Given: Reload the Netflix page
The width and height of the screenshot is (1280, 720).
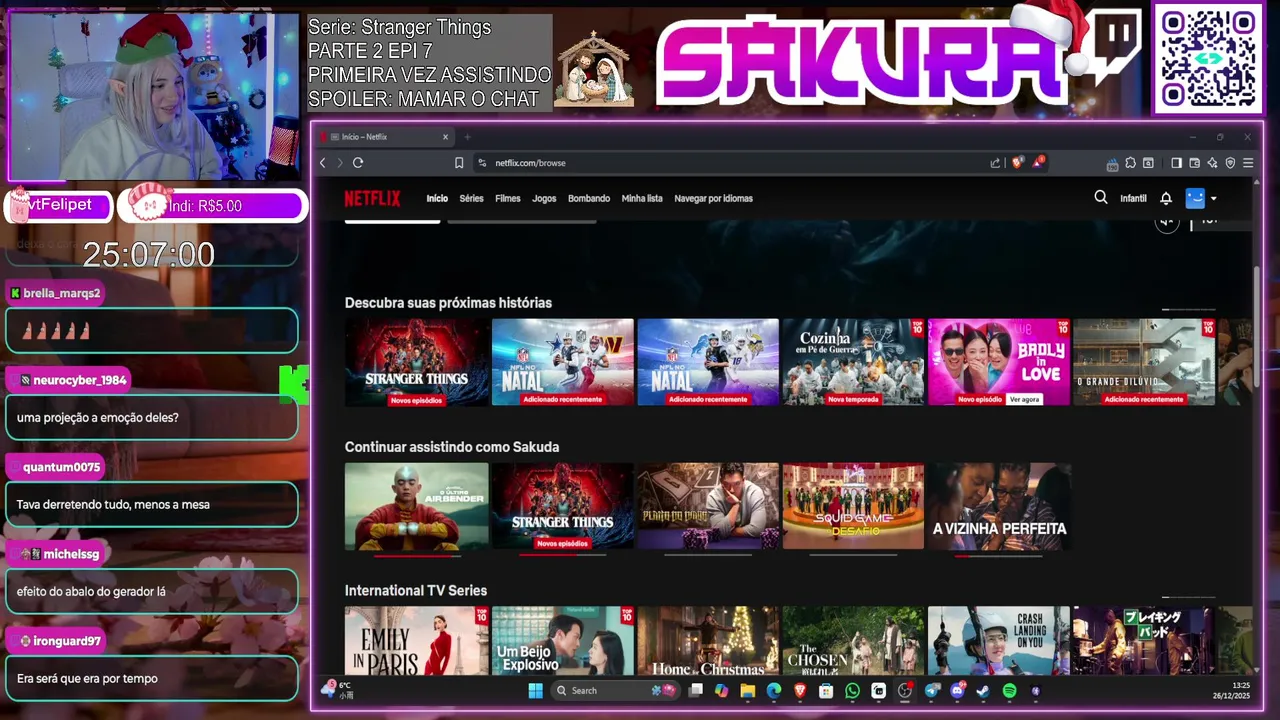Looking at the screenshot, I should tap(358, 163).
